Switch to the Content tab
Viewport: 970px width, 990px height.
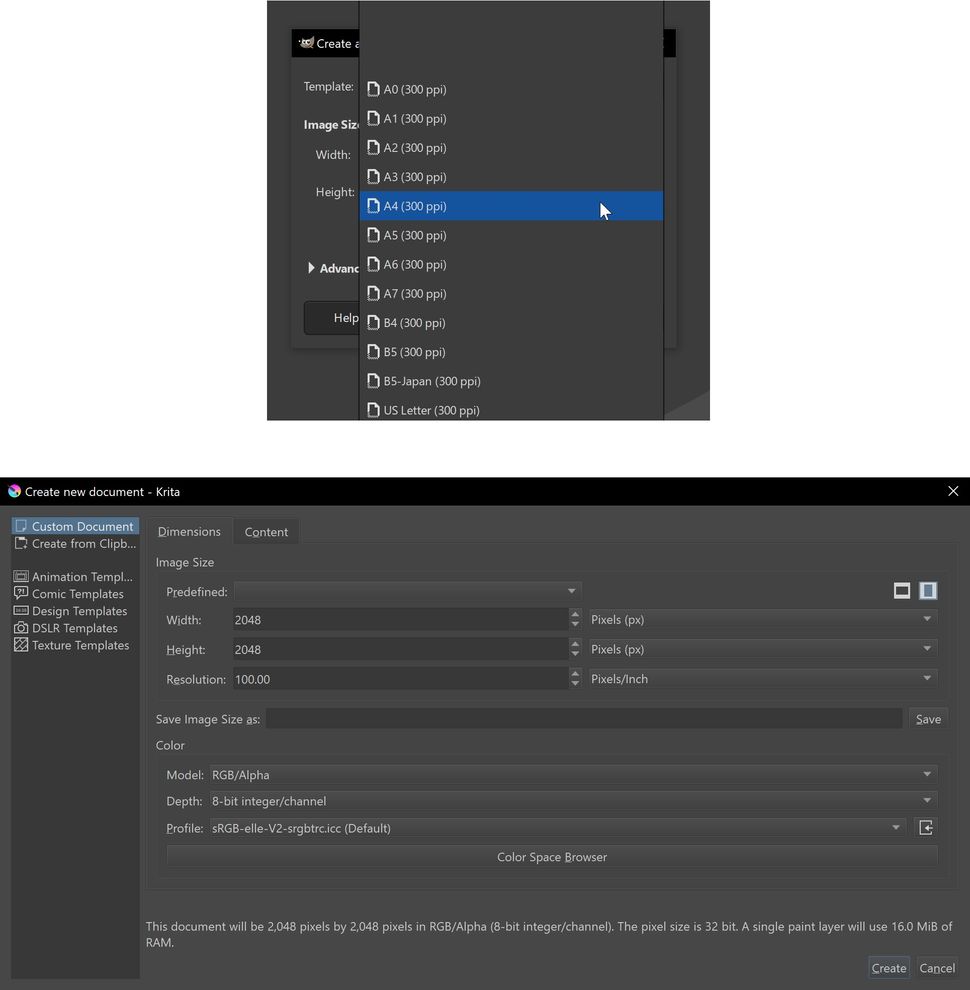[266, 531]
